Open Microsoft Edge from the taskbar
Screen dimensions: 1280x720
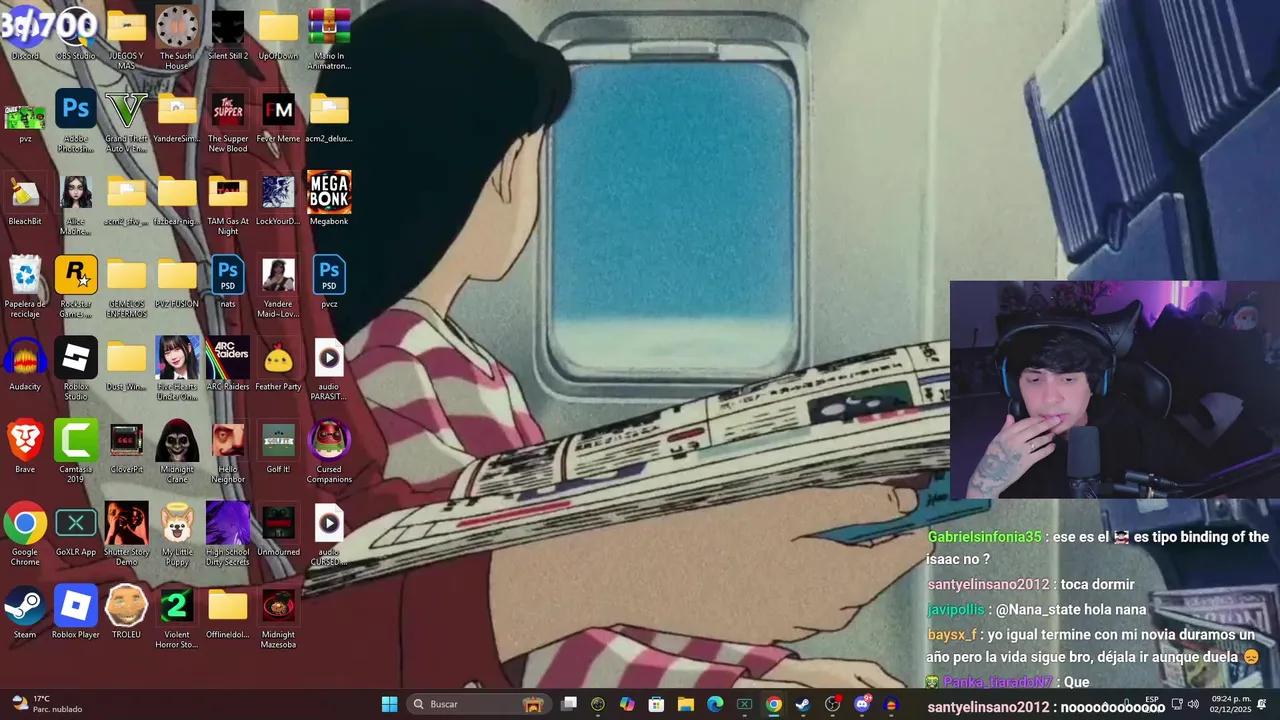pos(715,704)
